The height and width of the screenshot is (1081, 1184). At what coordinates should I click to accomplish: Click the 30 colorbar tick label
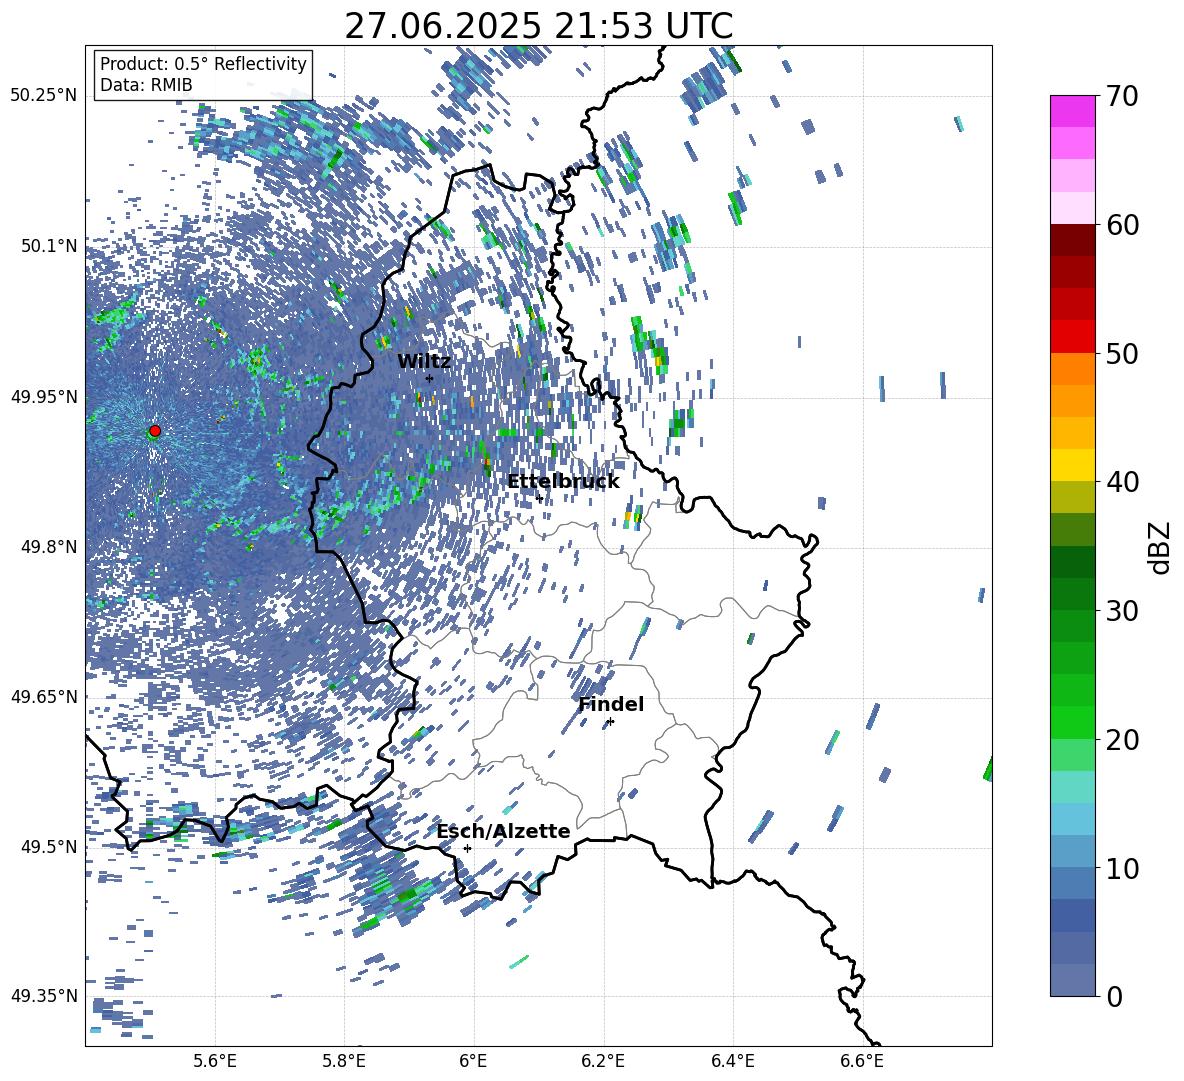1122,610
